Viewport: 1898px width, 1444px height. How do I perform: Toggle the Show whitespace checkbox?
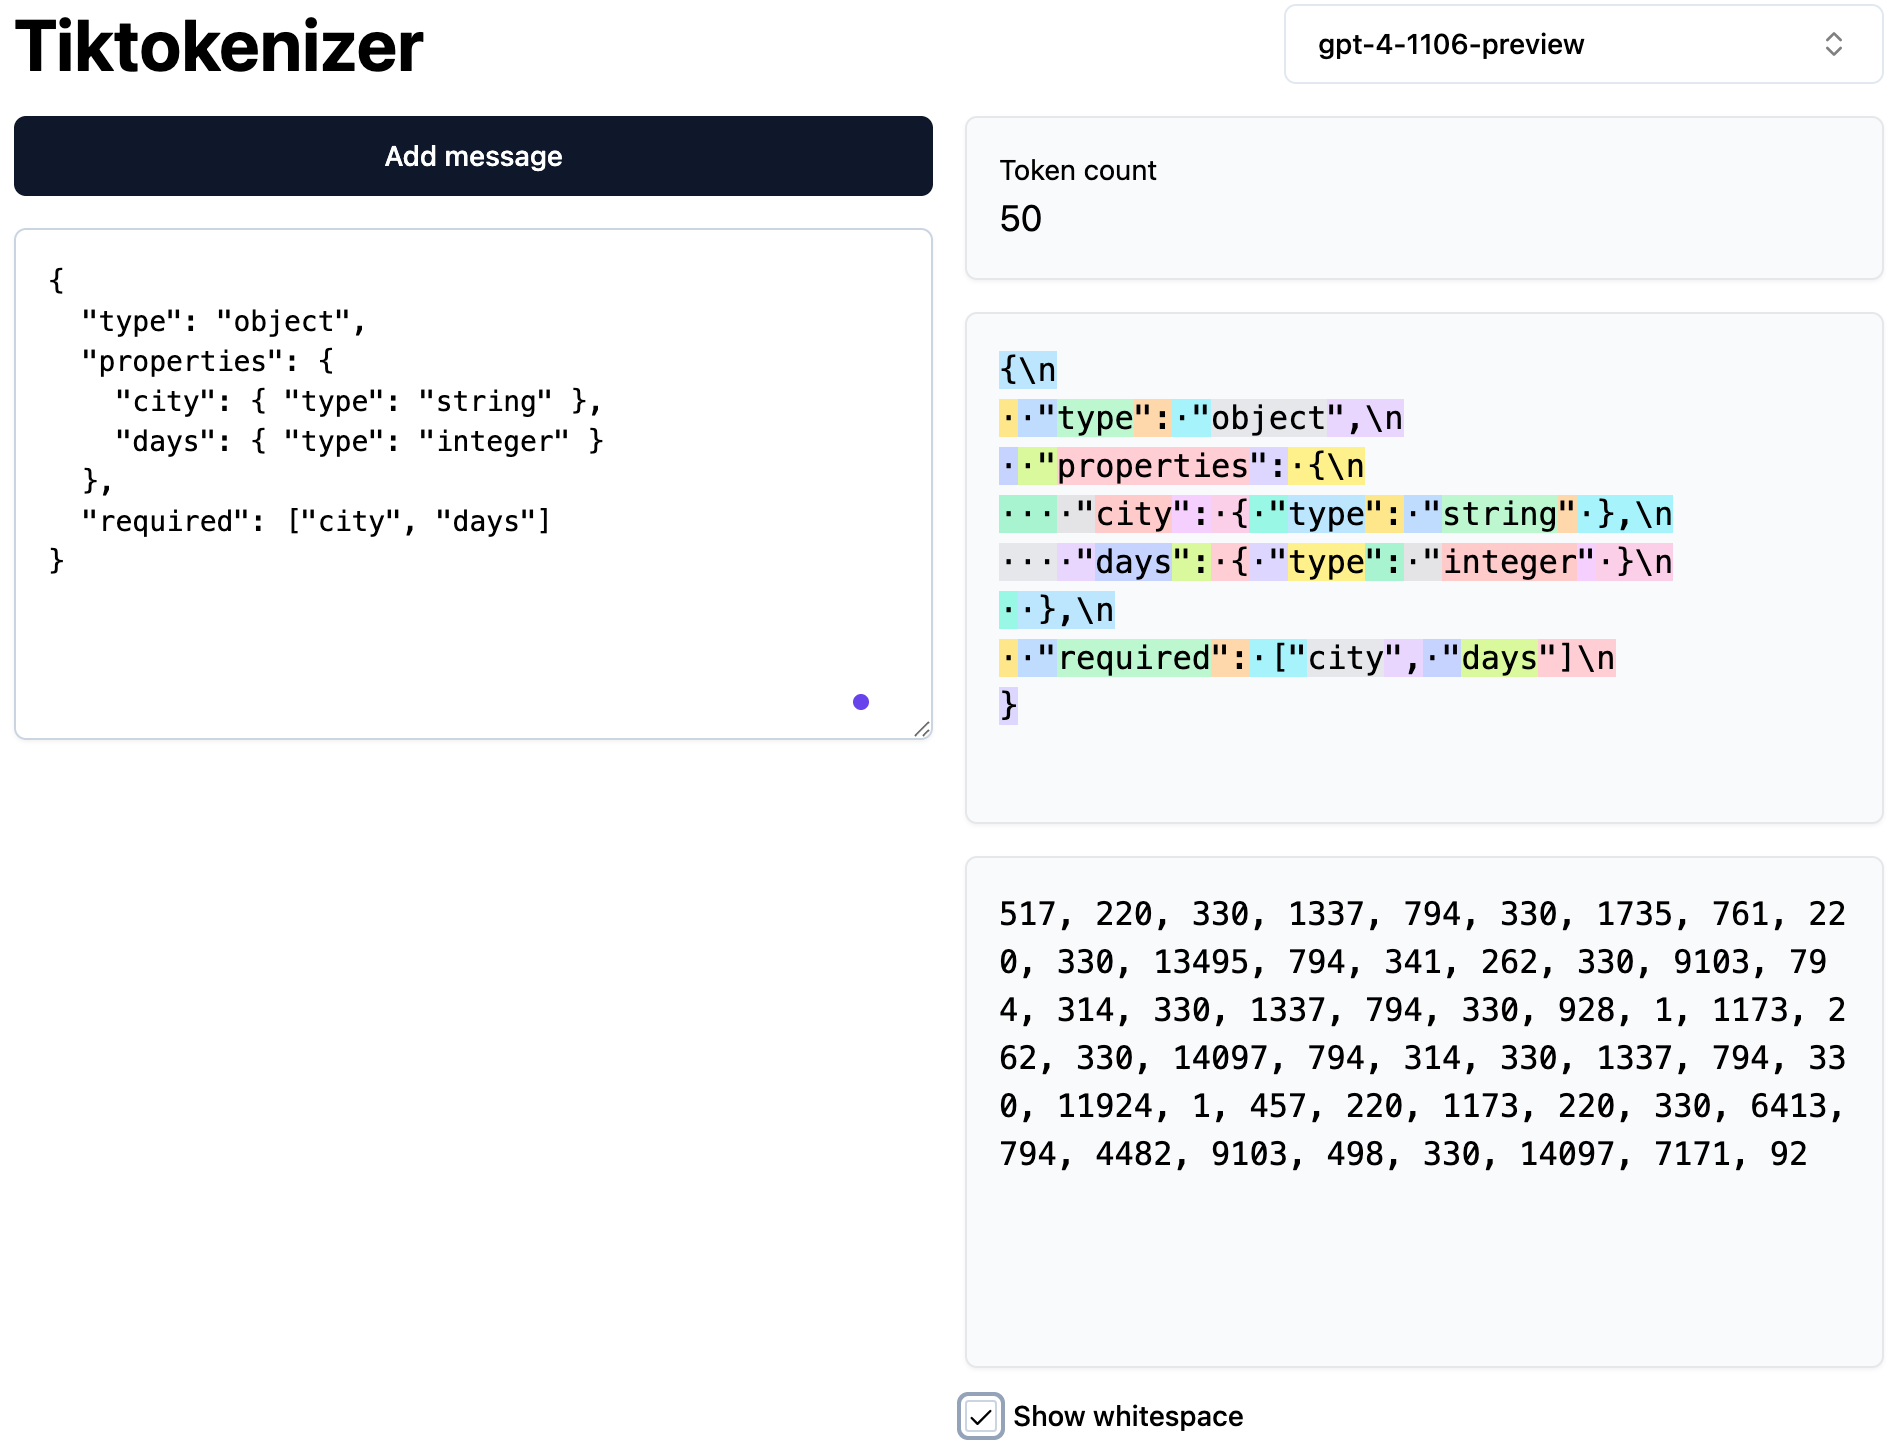point(981,1416)
